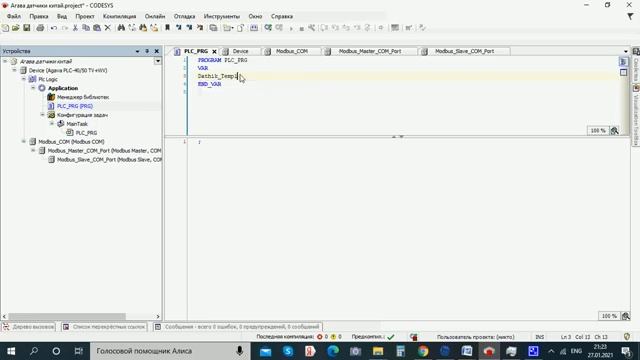
Task: Open the editor tabs overflow dropdown
Action: pyautogui.click(x=626, y=51)
